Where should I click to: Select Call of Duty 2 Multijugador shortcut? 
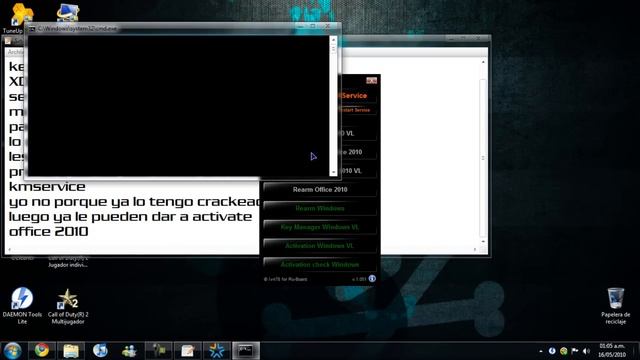coord(68,306)
